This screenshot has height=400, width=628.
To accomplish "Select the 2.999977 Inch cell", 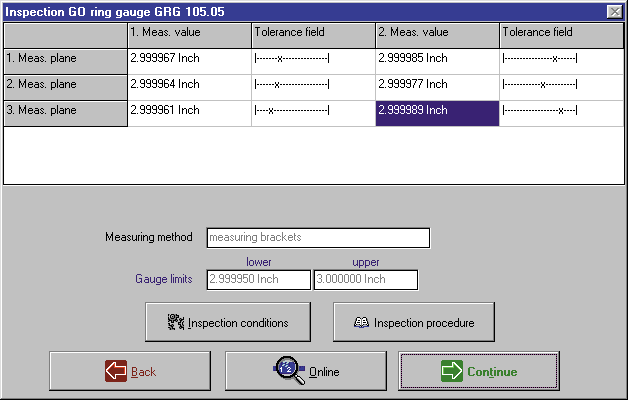I will pyautogui.click(x=437, y=87).
